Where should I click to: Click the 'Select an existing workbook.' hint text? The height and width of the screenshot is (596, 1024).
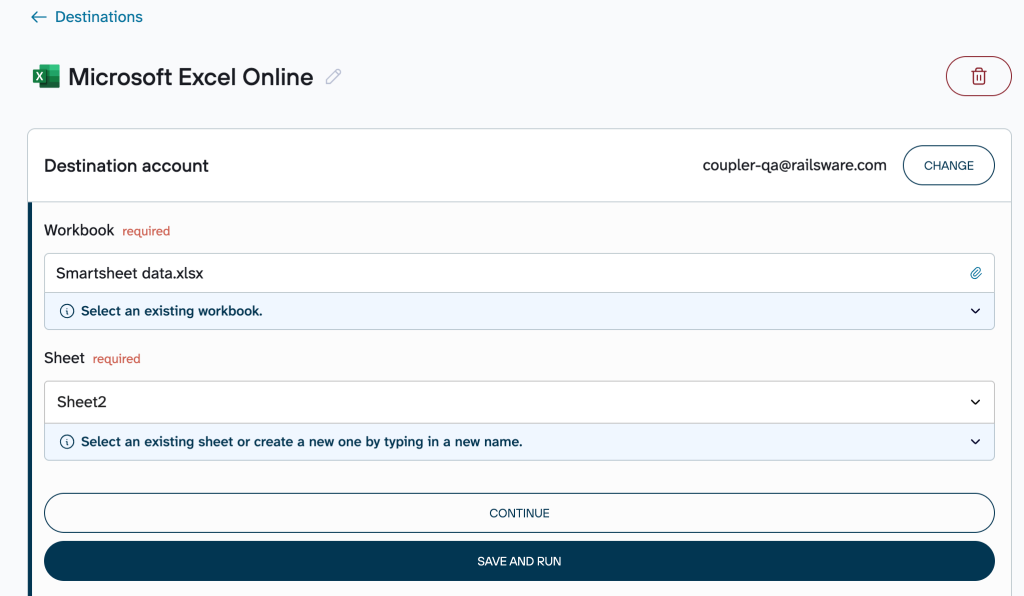[x=171, y=311]
